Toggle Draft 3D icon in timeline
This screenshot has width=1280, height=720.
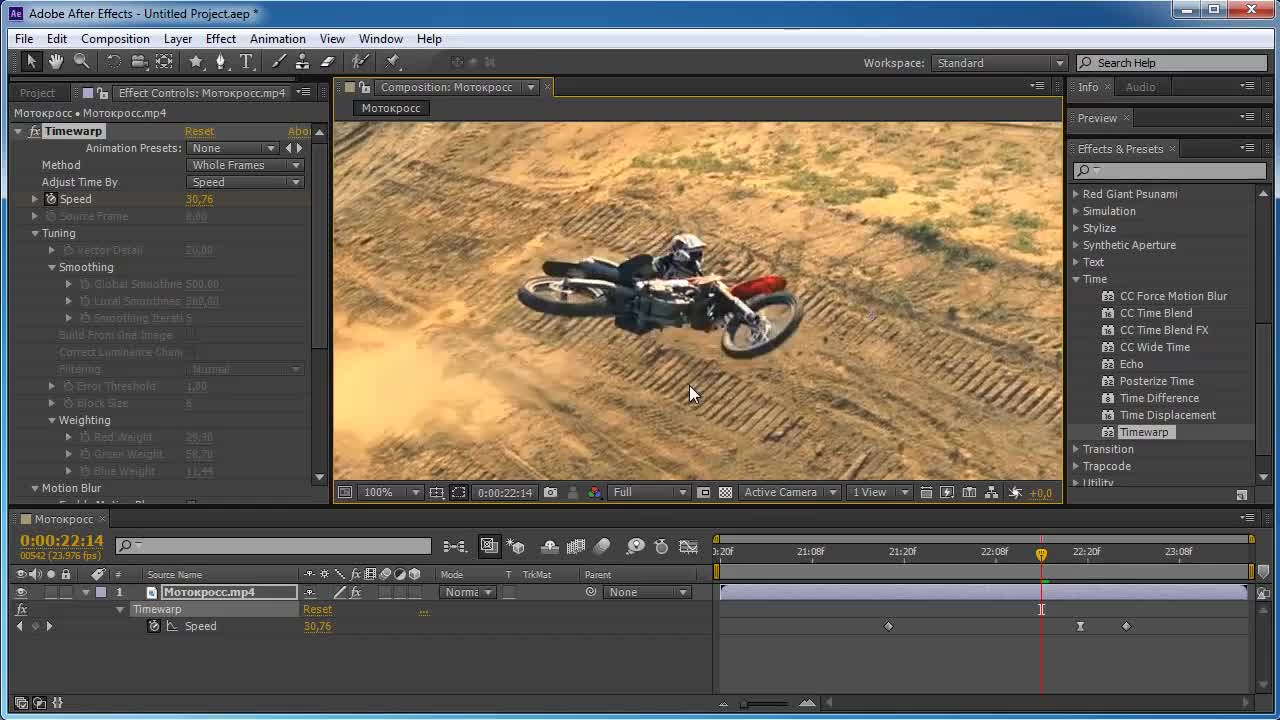pyautogui.click(x=516, y=546)
